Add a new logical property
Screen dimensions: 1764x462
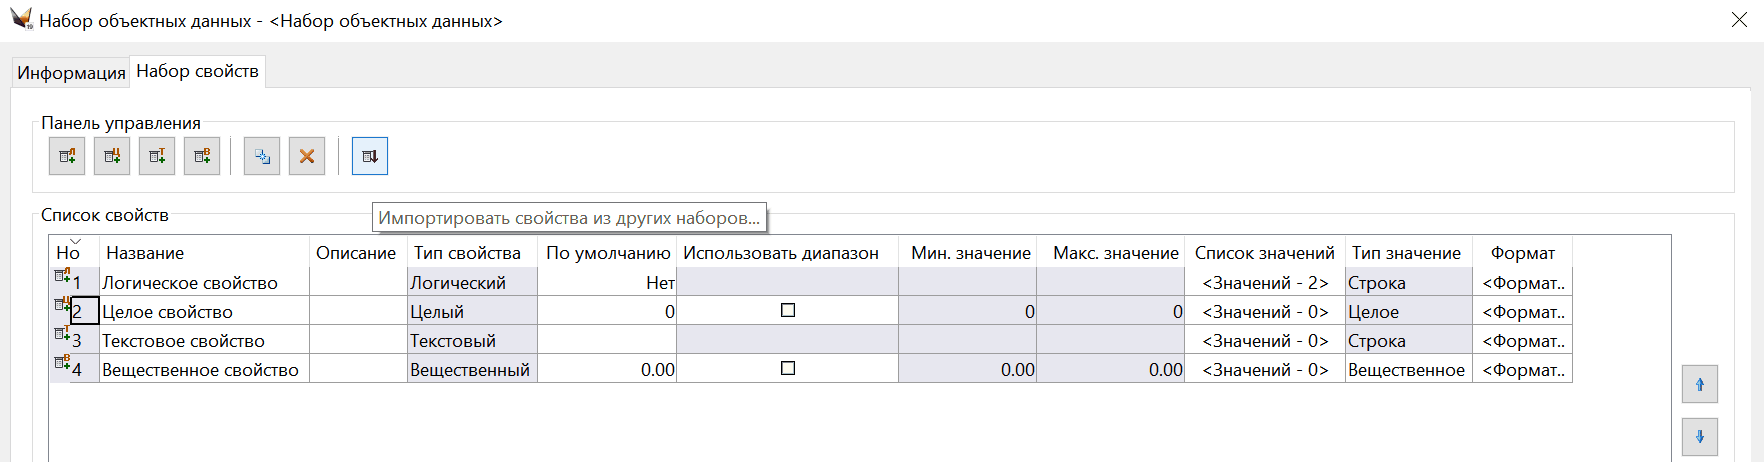click(67, 156)
